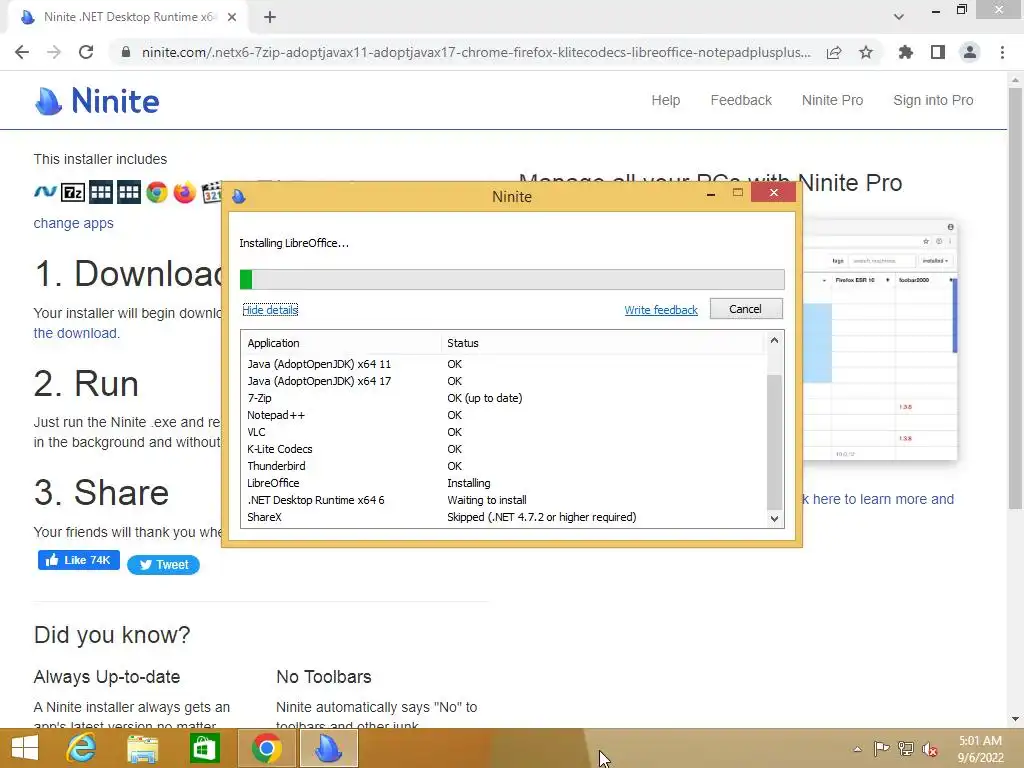
Task: Click the details list scrollbar thumb
Action: (775, 441)
